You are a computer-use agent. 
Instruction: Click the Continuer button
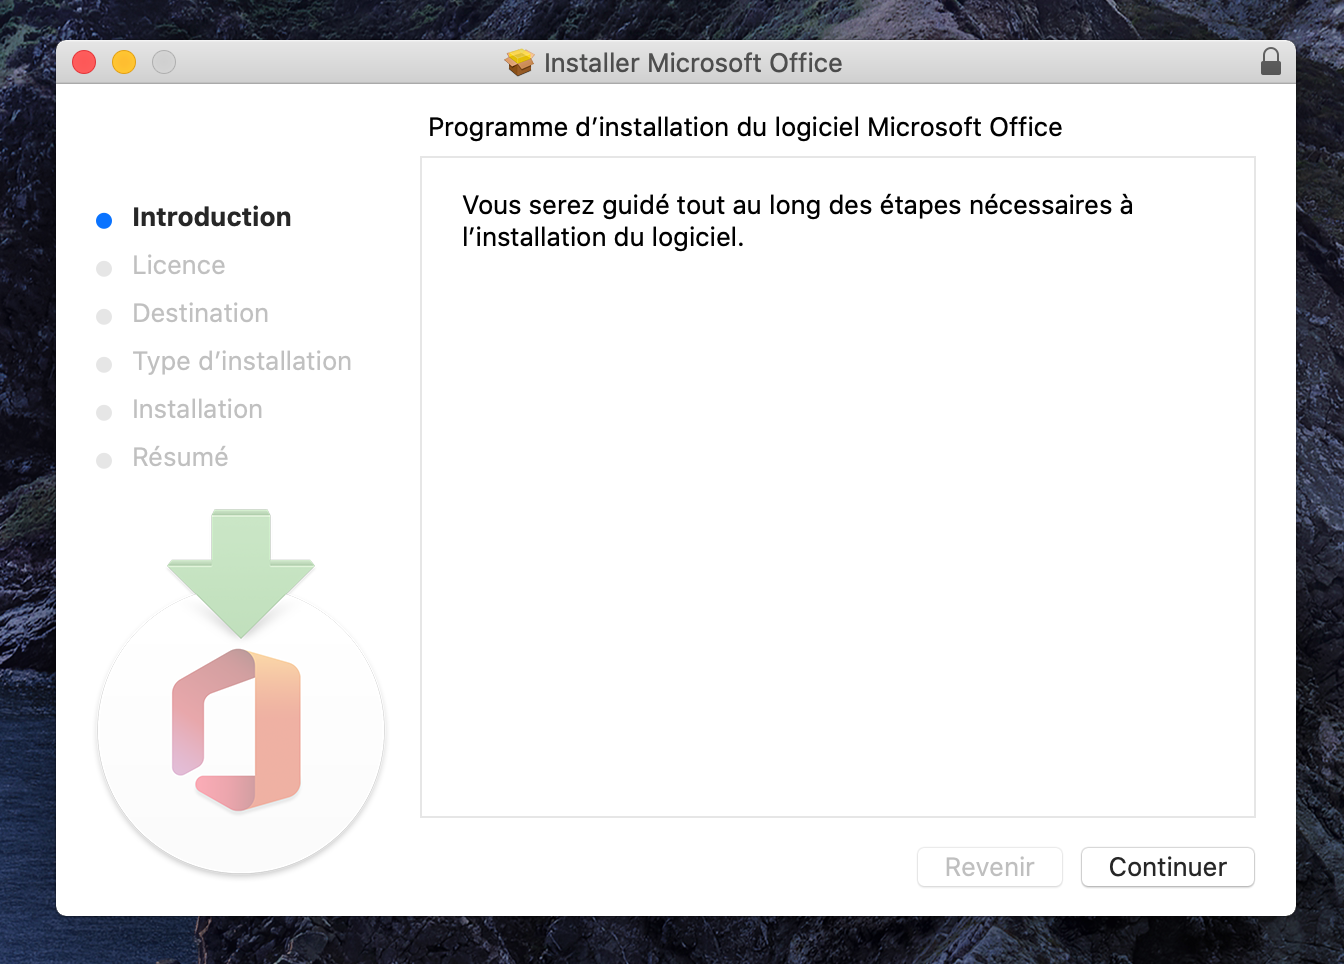[x=1167, y=867]
